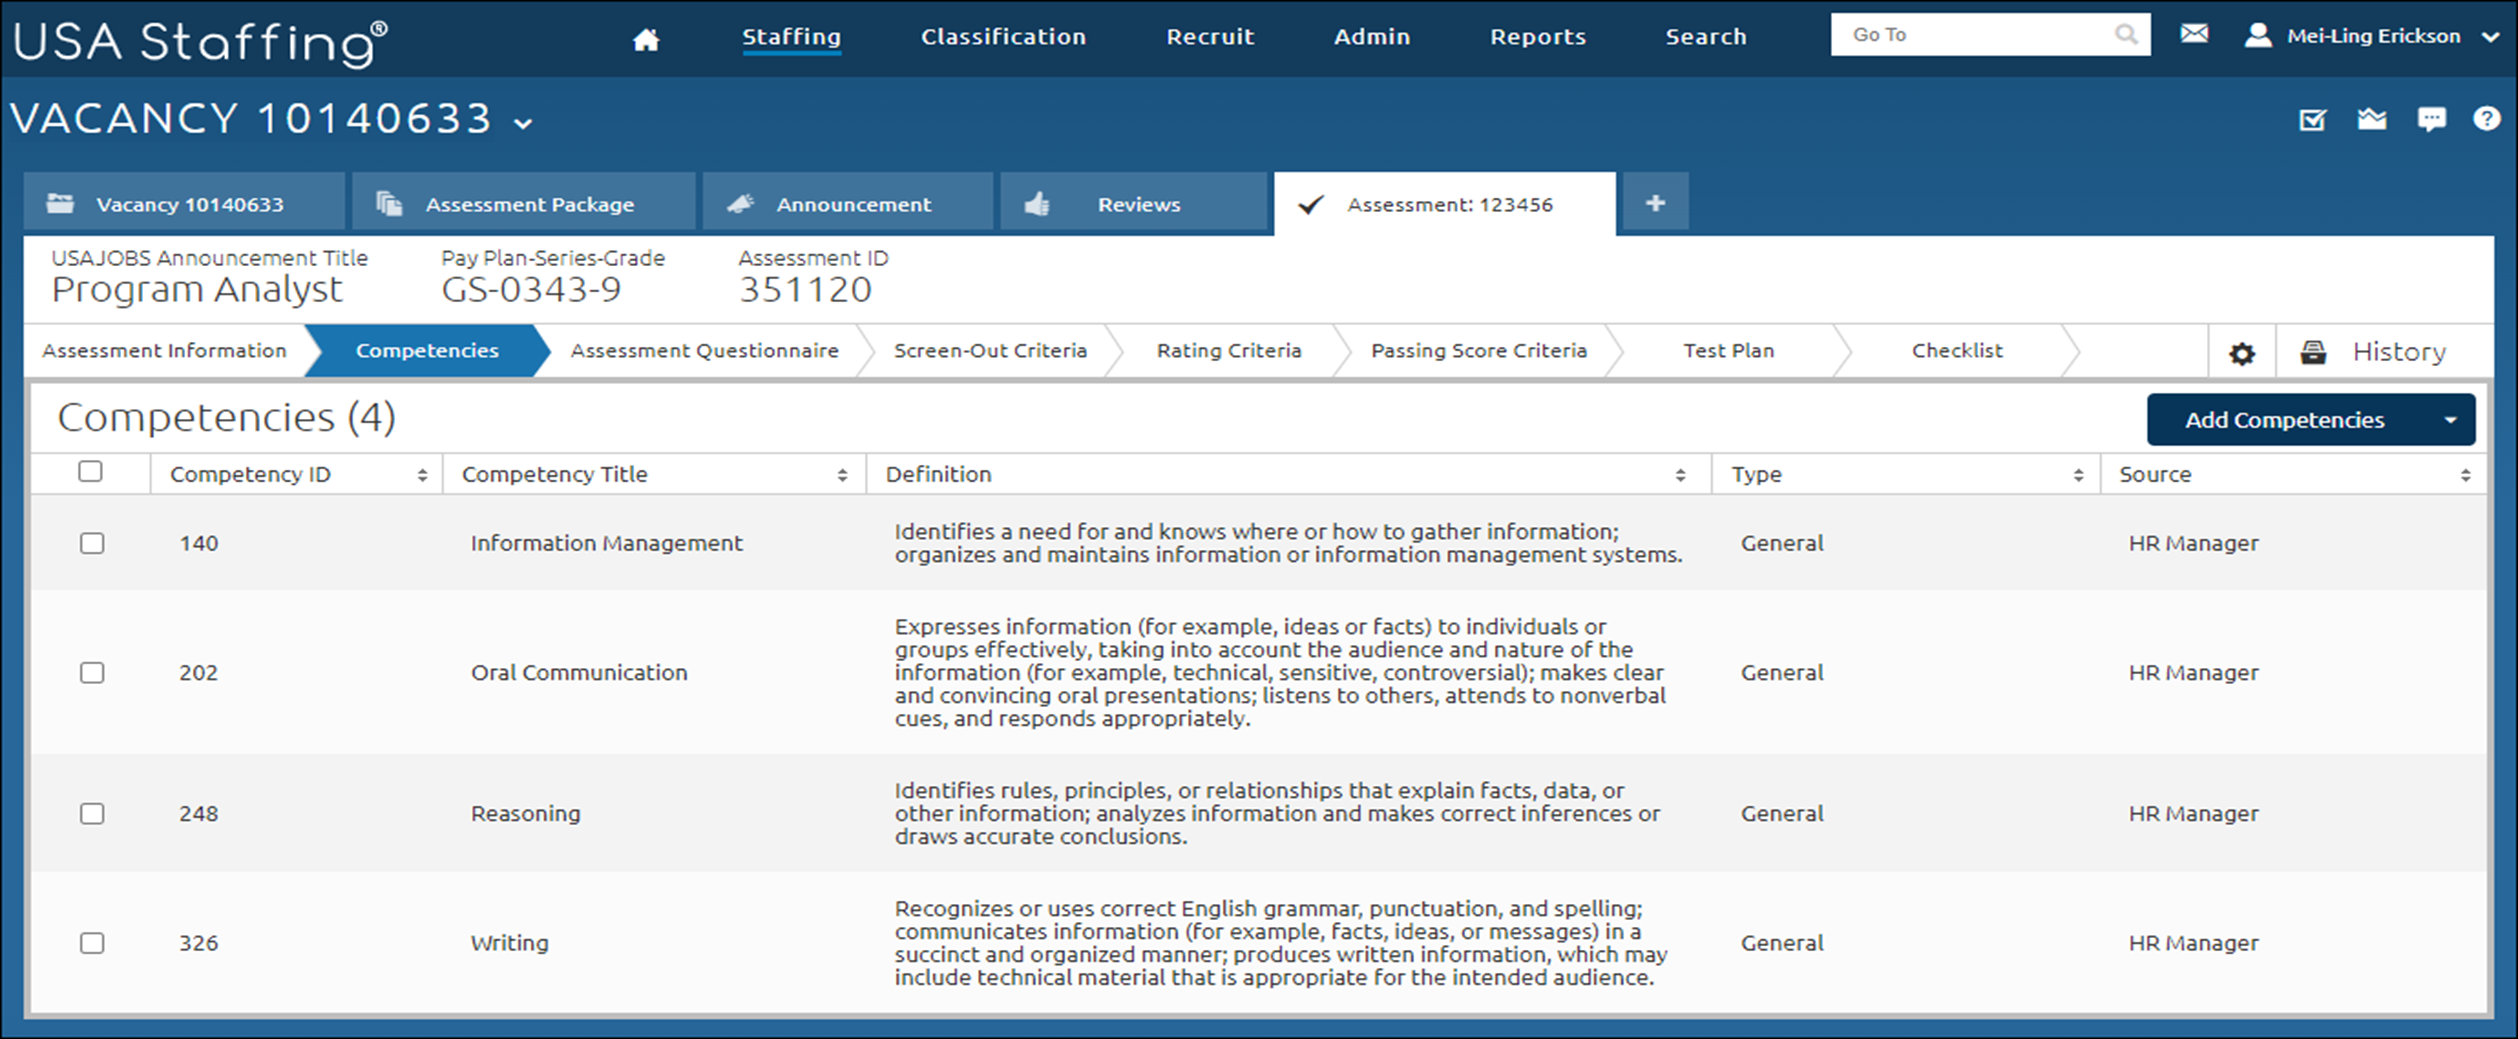Click the documents icon on Assessment Package tab
The height and width of the screenshot is (1039, 2518).
click(389, 203)
